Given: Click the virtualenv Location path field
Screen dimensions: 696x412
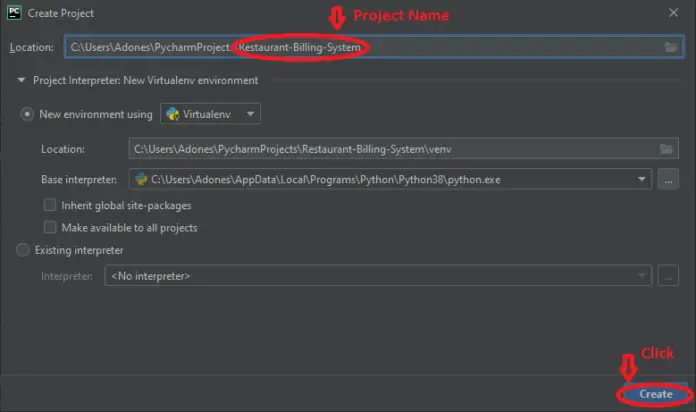Looking at the screenshot, I should tap(403, 149).
